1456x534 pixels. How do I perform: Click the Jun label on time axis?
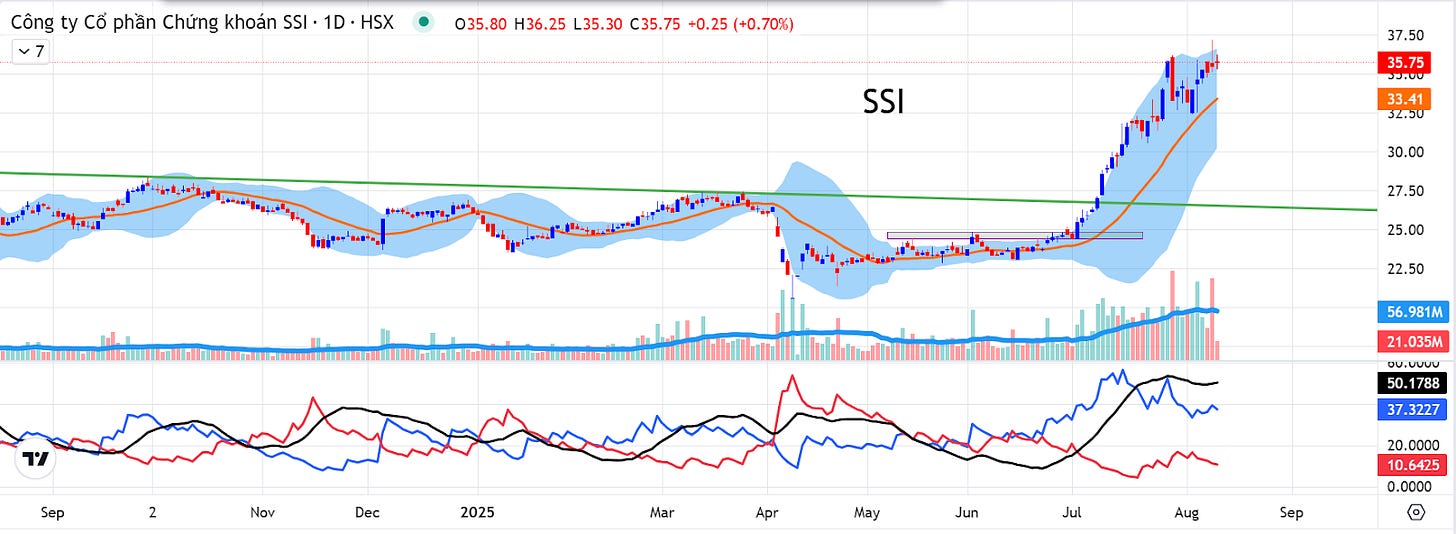967,512
